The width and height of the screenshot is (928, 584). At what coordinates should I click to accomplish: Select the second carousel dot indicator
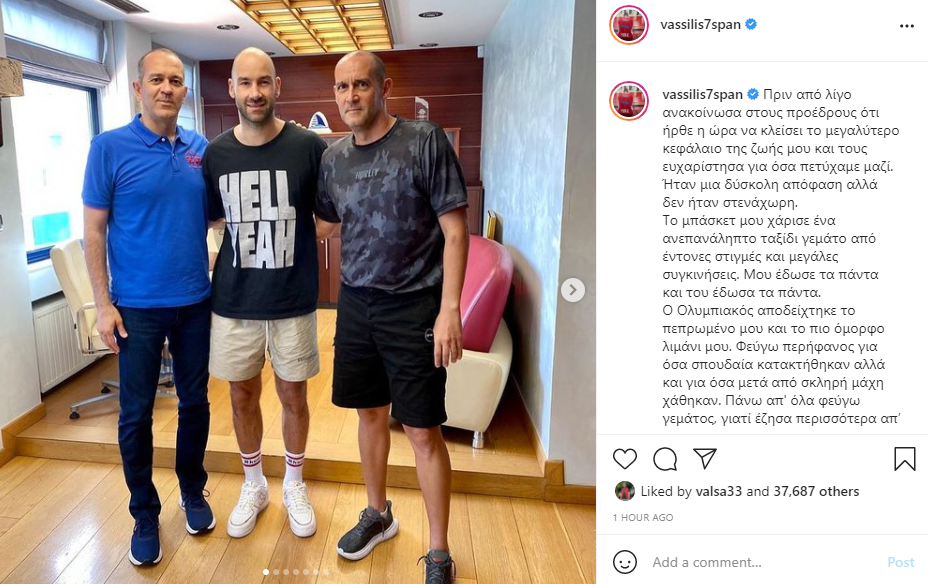[276, 572]
